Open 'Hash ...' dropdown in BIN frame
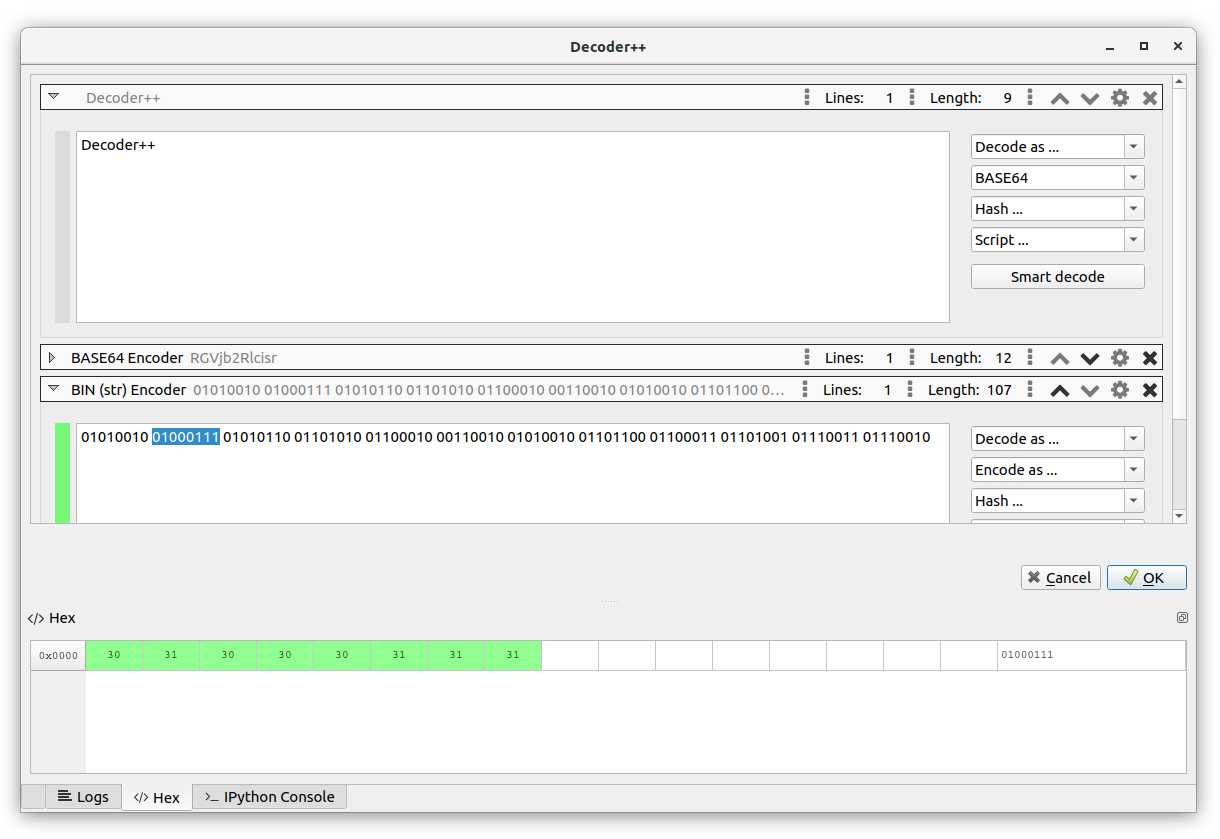The width and height of the screenshot is (1220, 839). [1057, 501]
